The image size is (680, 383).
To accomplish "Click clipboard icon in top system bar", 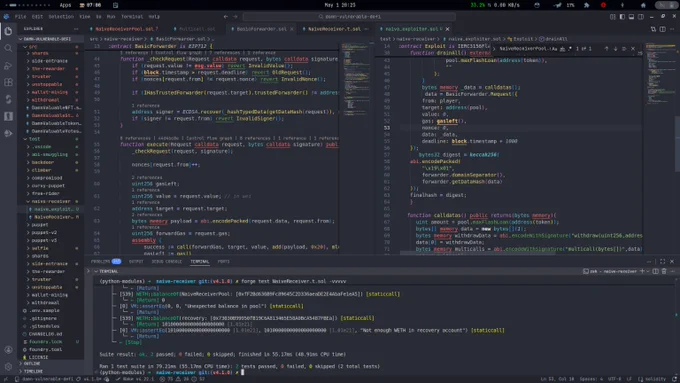I will (115, 5).
